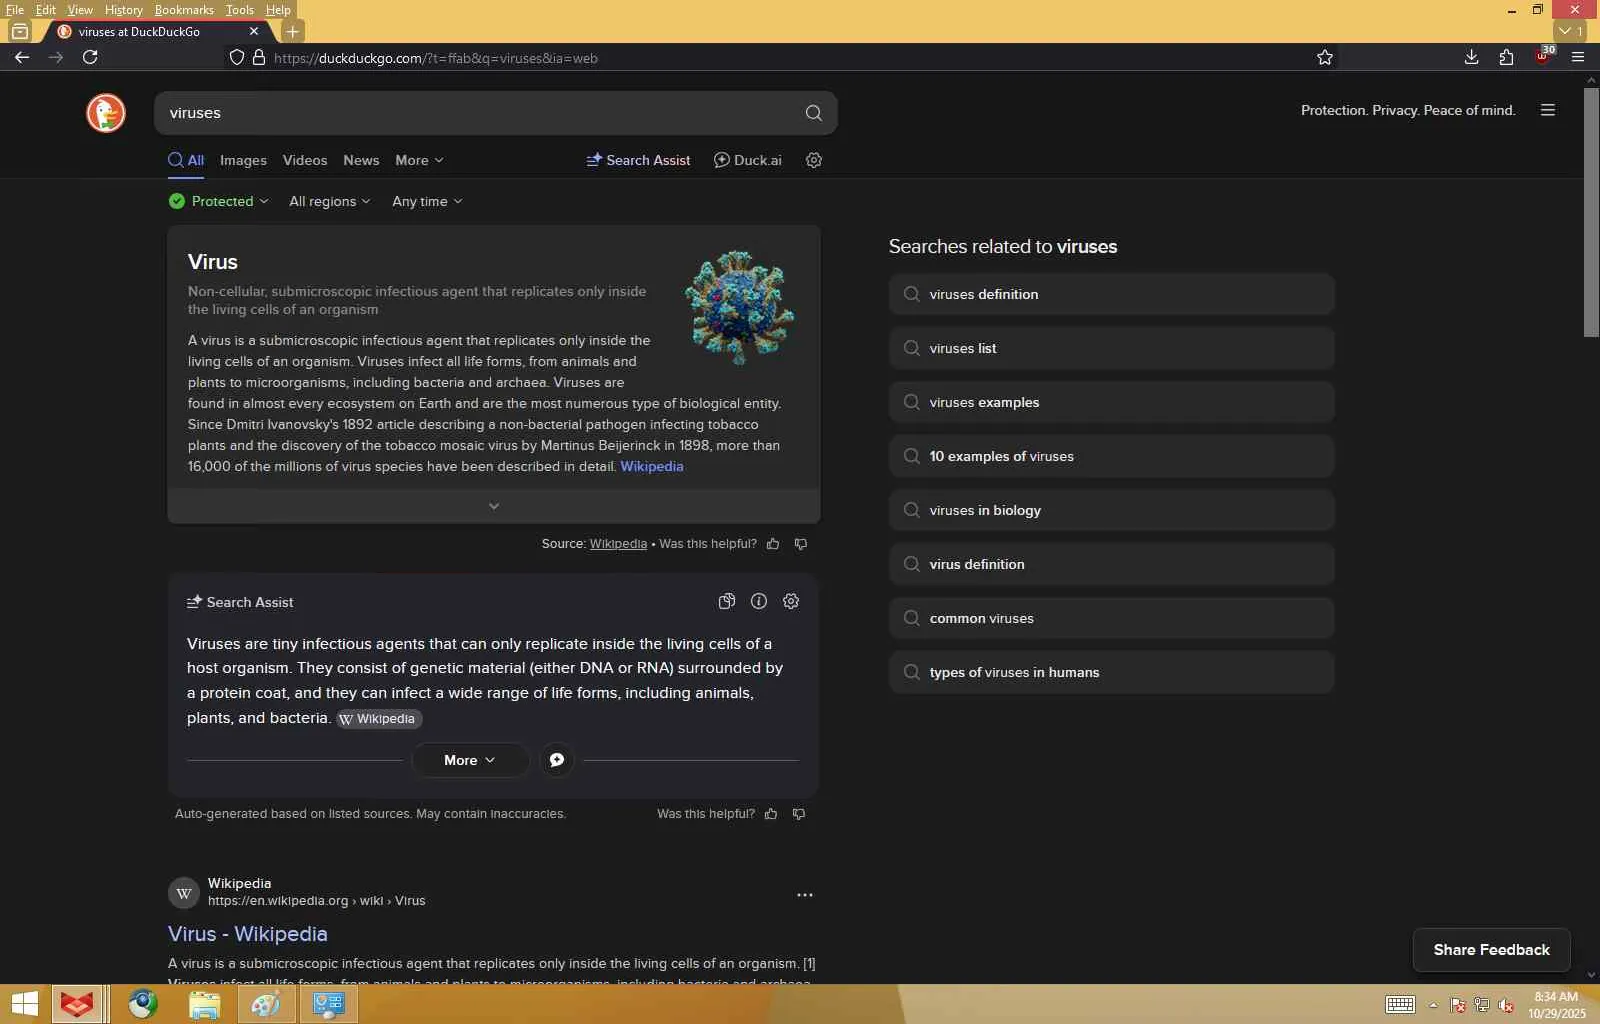Bookmark this page with the star icon
Screen dimensions: 1600x1024
(1325, 57)
